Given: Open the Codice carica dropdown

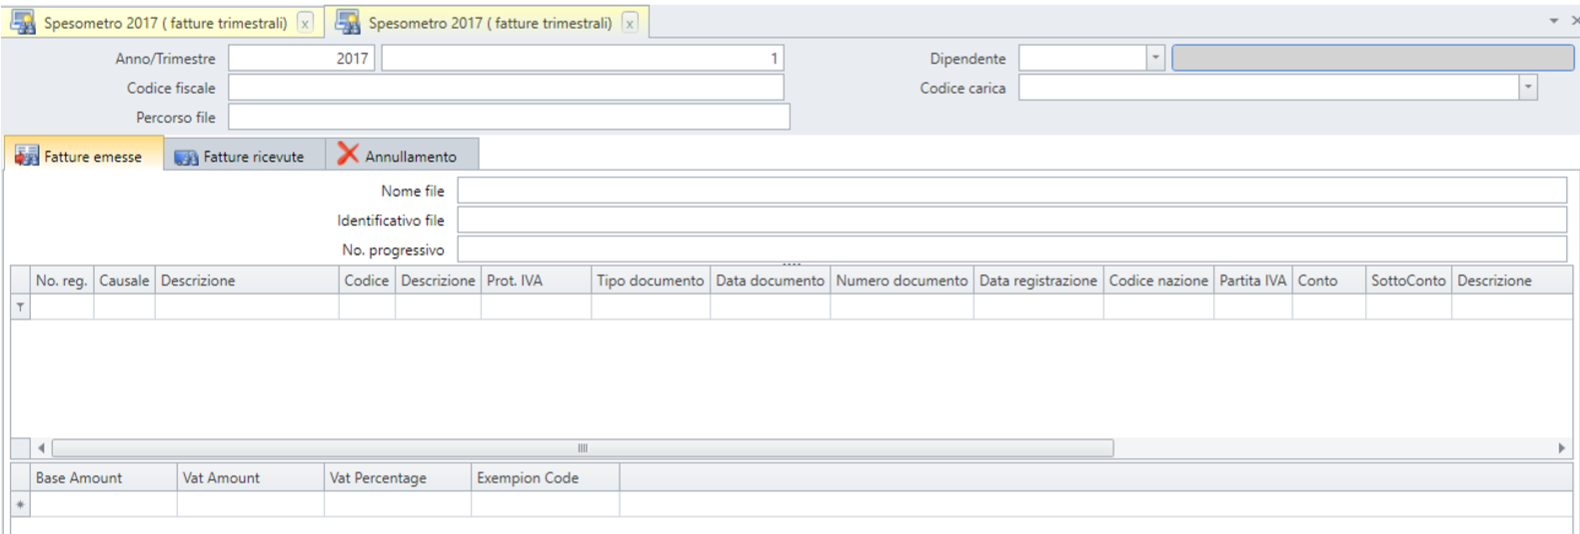Looking at the screenshot, I should click(1528, 88).
